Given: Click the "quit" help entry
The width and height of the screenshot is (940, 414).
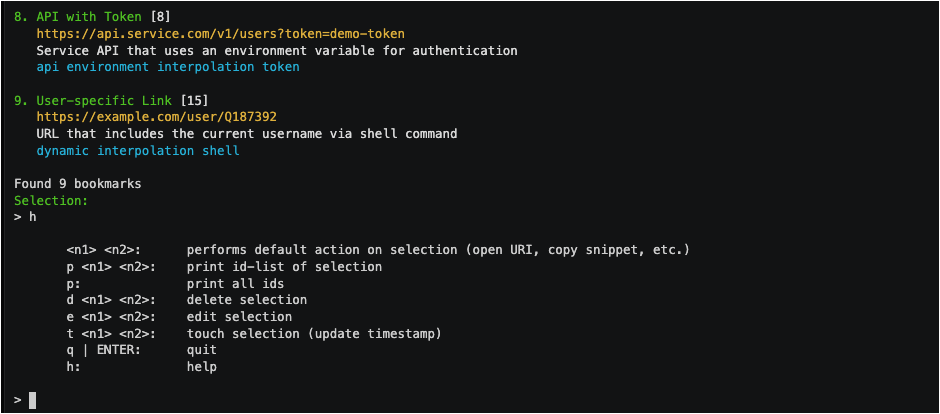Looking at the screenshot, I should (x=202, y=350).
